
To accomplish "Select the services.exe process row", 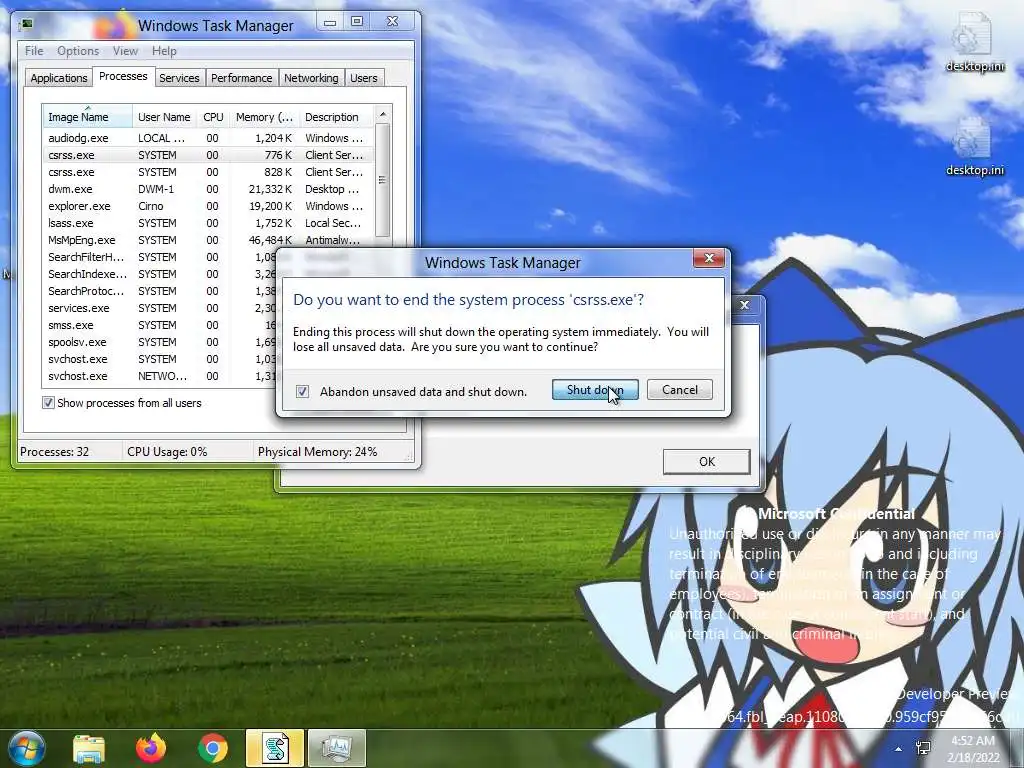I will pos(159,308).
